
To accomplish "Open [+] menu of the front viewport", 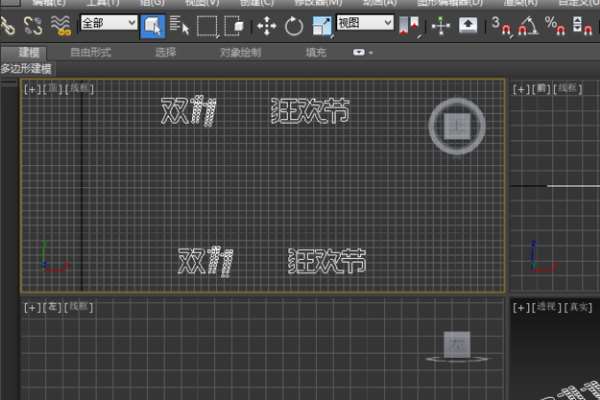I will coord(521,90).
